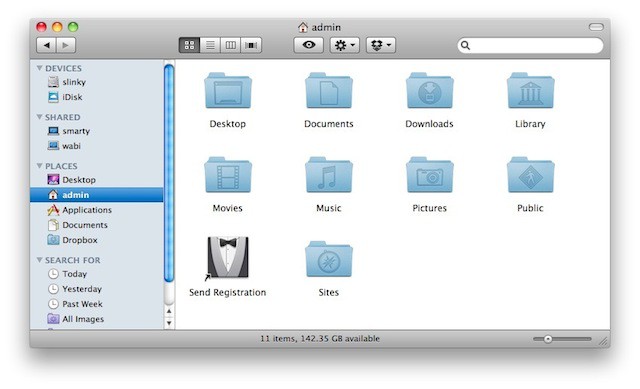The height and width of the screenshot is (389, 640).
Task: Select admin home in sidebar
Action: click(x=96, y=195)
